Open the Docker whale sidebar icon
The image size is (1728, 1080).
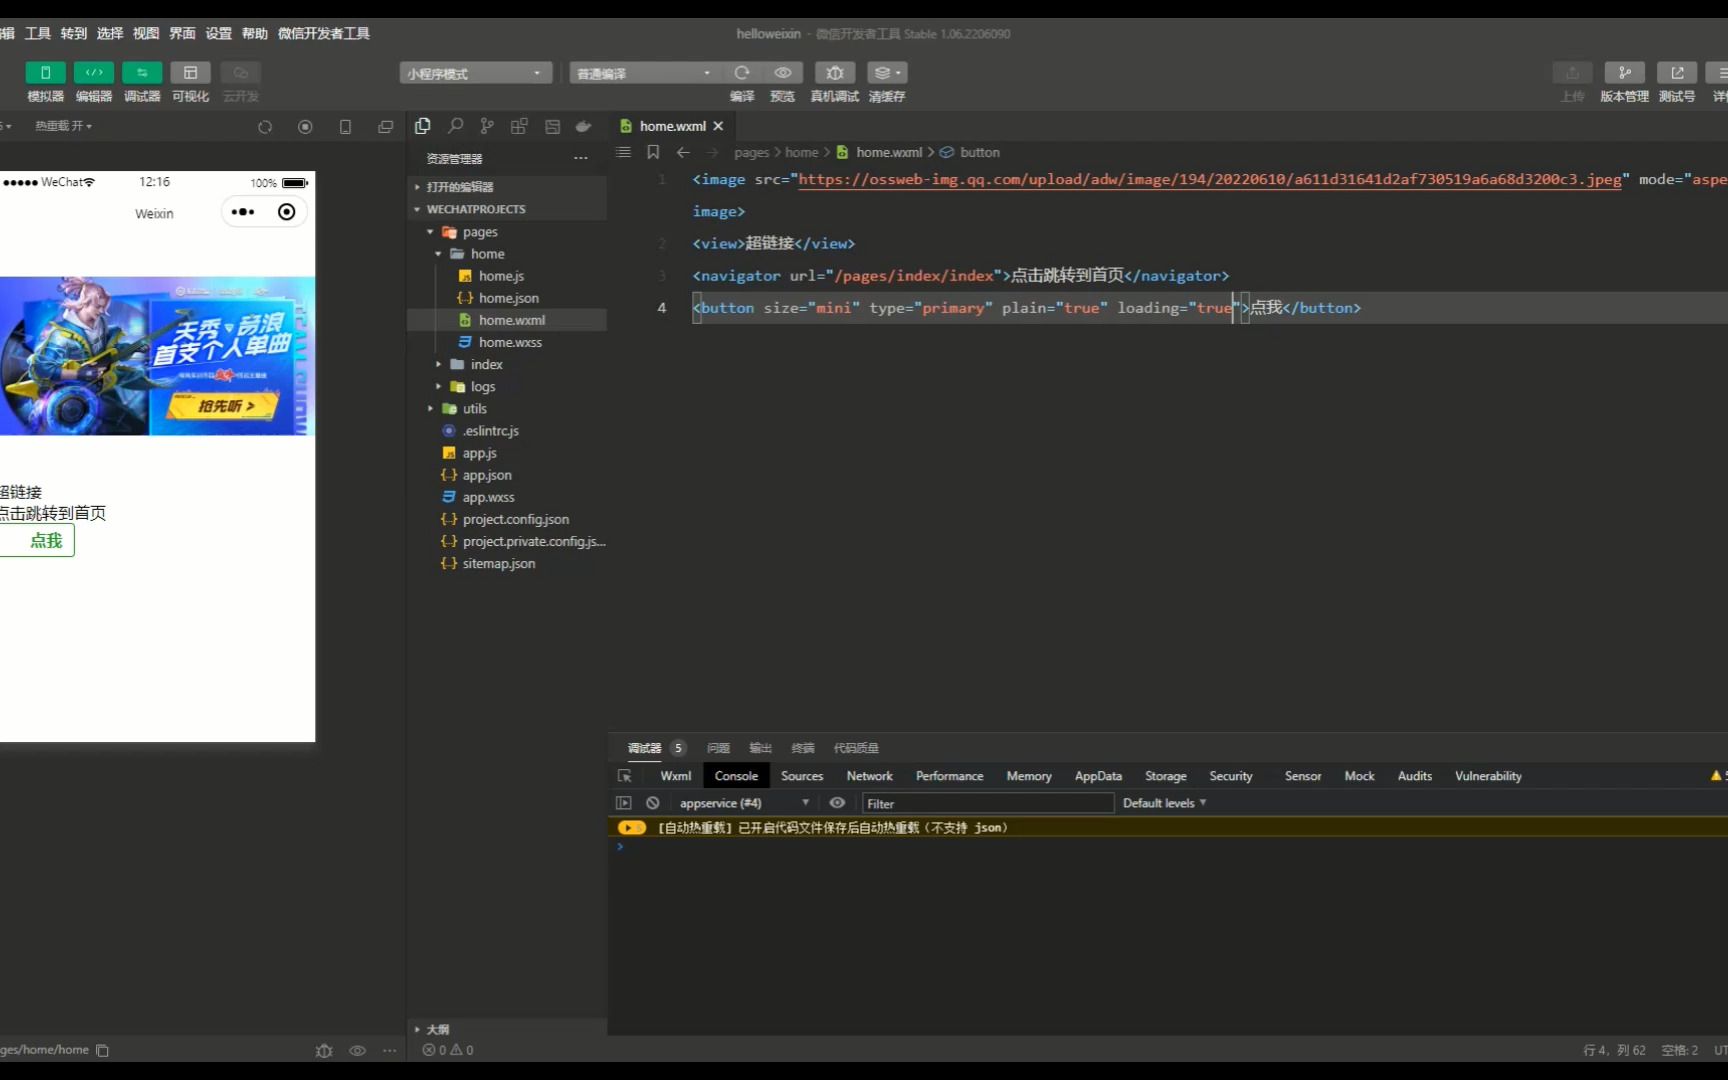click(x=584, y=126)
